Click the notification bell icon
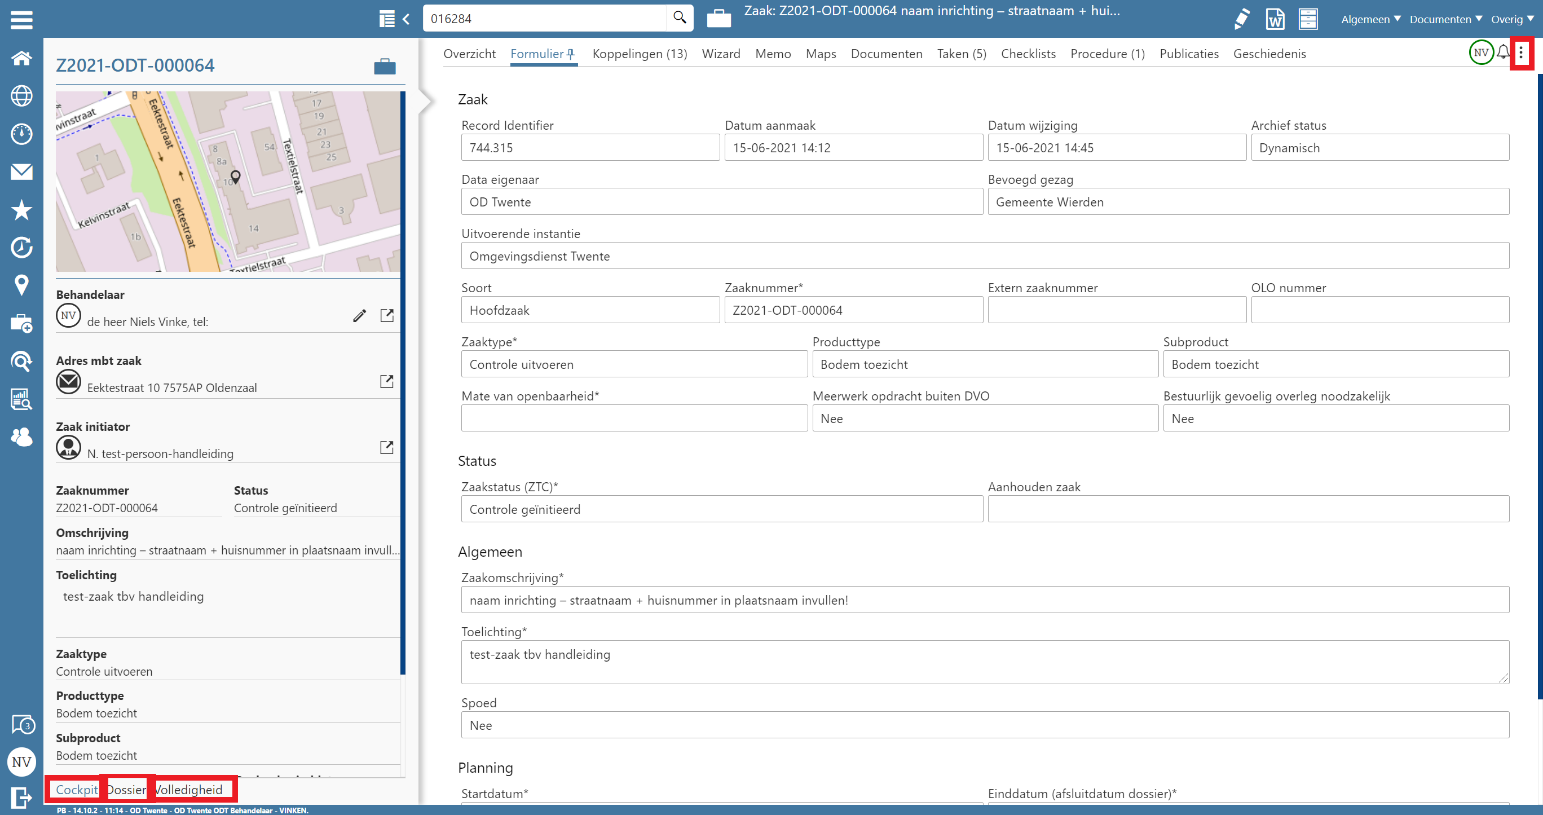 1503,53
